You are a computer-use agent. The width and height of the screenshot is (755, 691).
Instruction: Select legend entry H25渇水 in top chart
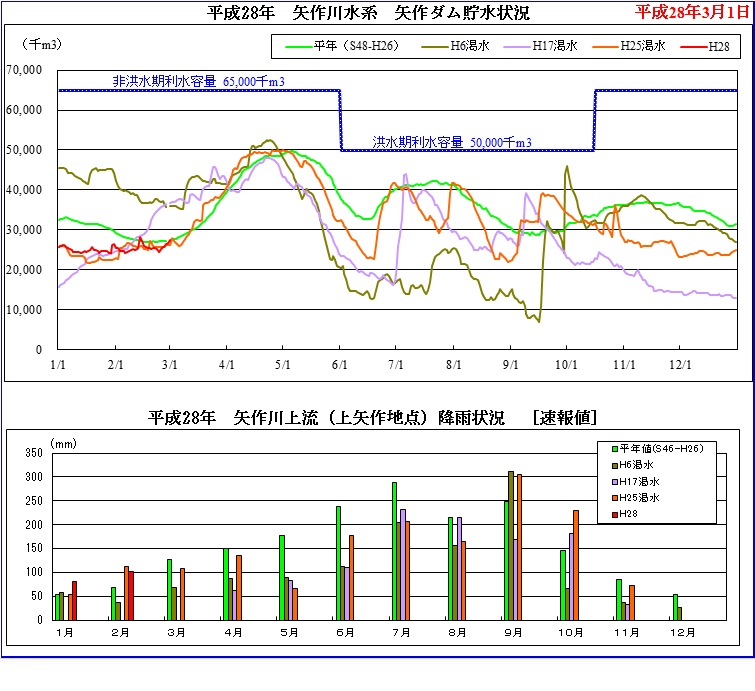pyautogui.click(x=629, y=46)
